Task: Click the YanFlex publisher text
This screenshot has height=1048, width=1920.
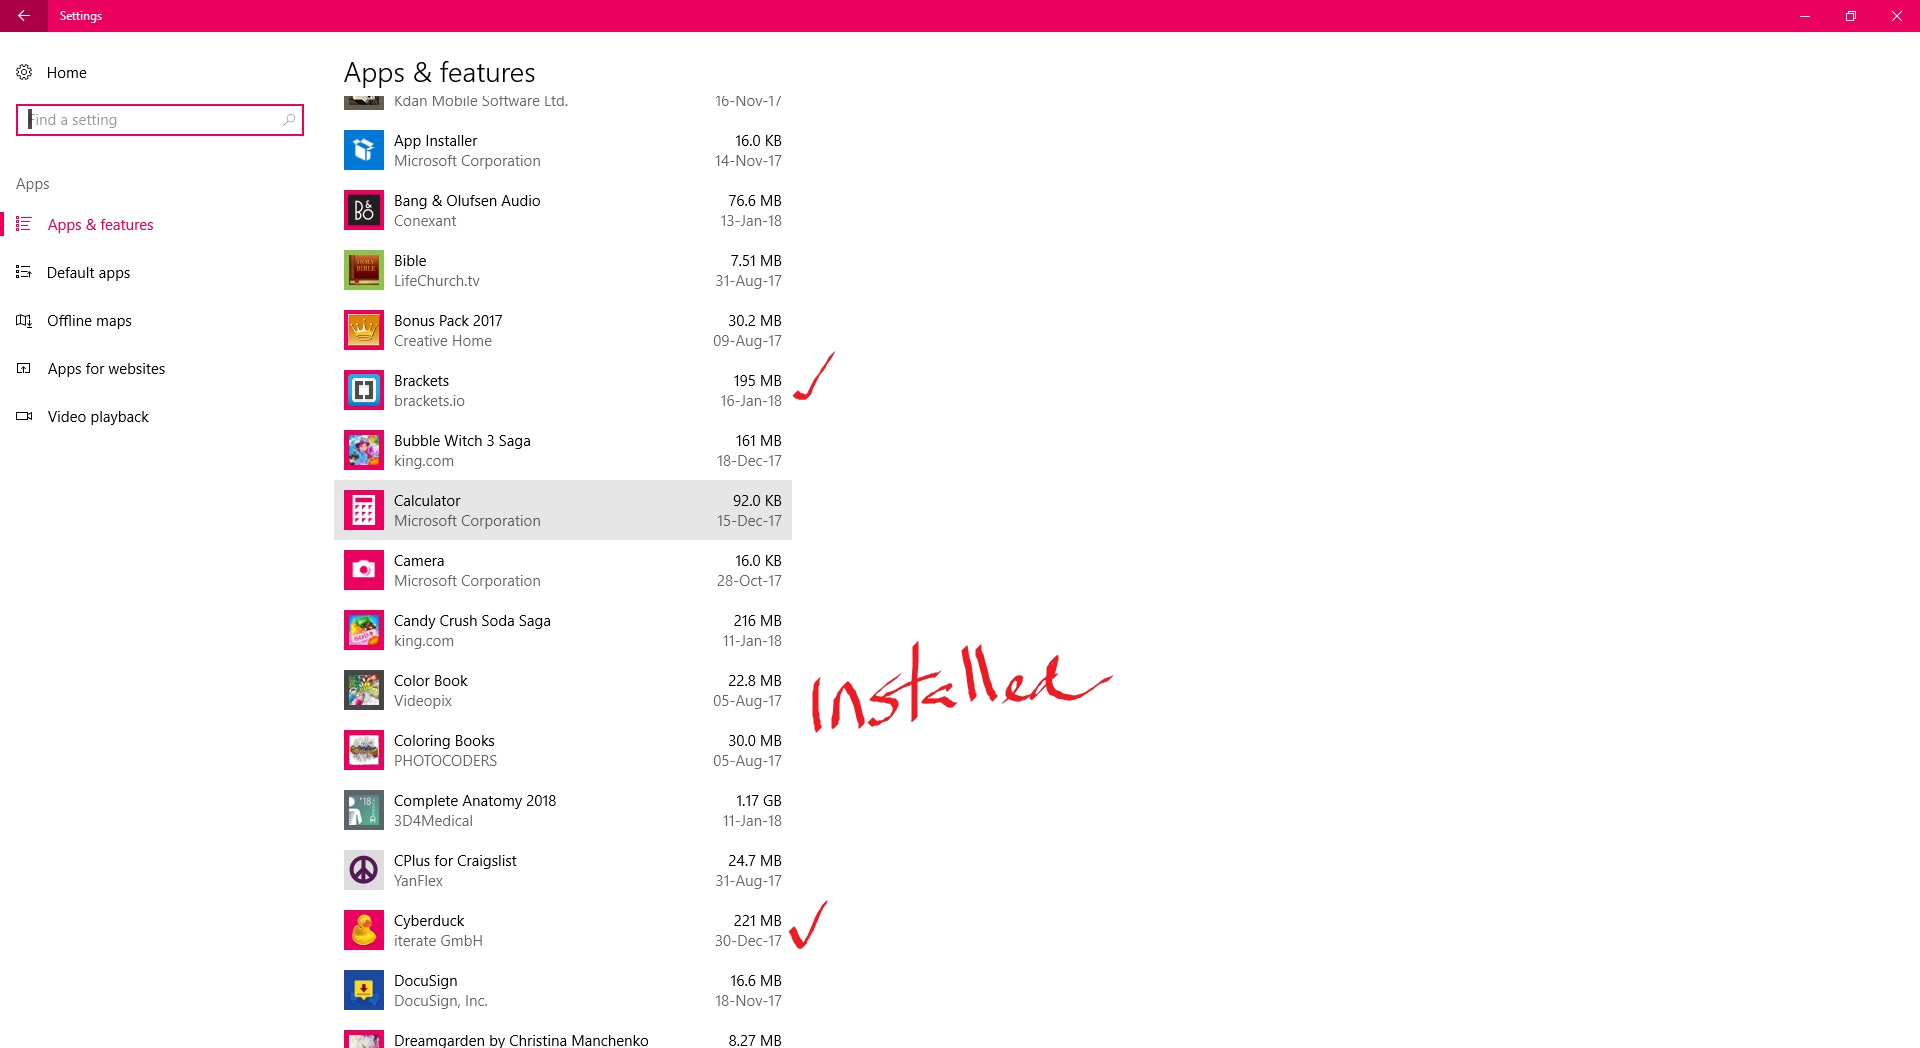Action: (x=418, y=881)
